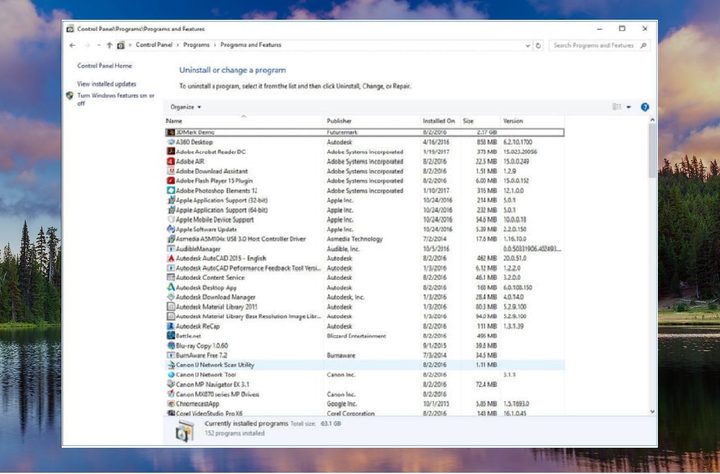The height and width of the screenshot is (474, 720).
Task: Click the Adobe Flash Player 15 Plugin icon
Action: pyautogui.click(x=171, y=181)
